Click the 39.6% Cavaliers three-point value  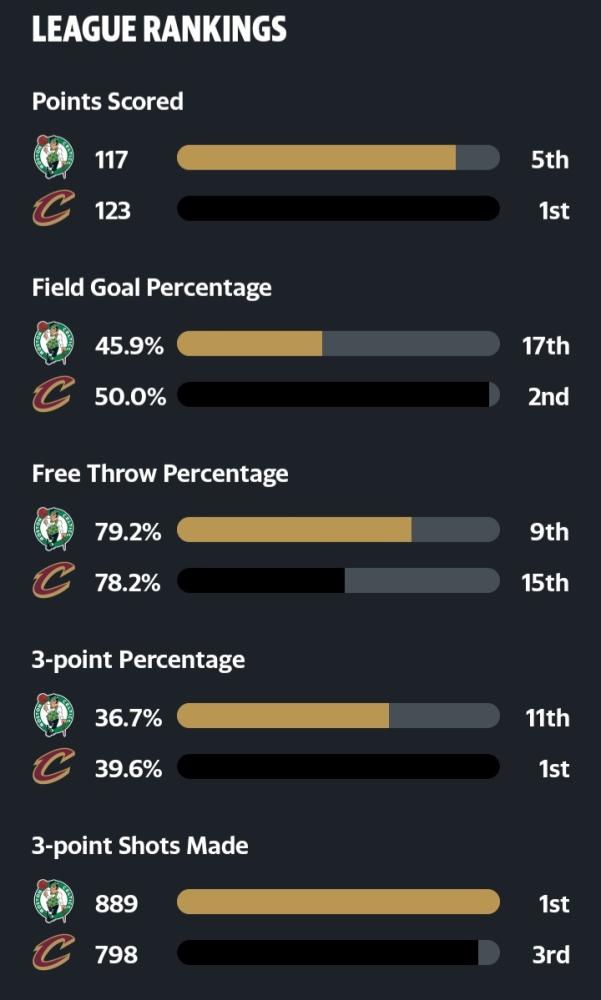tap(128, 770)
